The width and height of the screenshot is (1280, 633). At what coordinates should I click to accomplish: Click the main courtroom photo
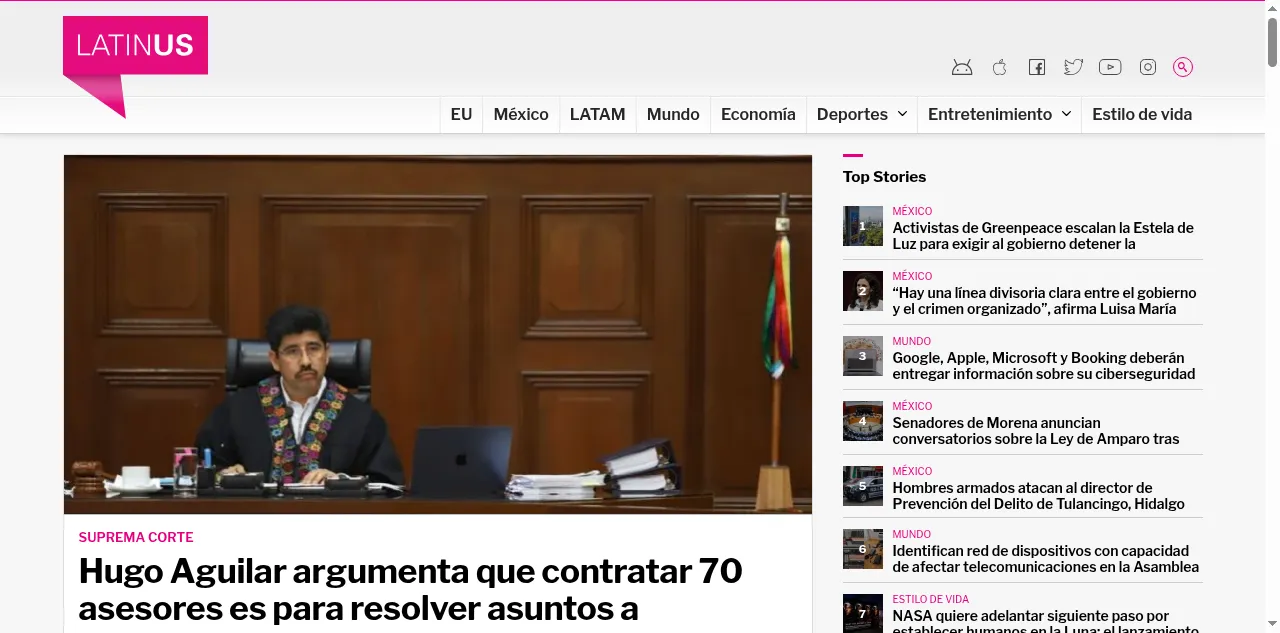point(437,334)
